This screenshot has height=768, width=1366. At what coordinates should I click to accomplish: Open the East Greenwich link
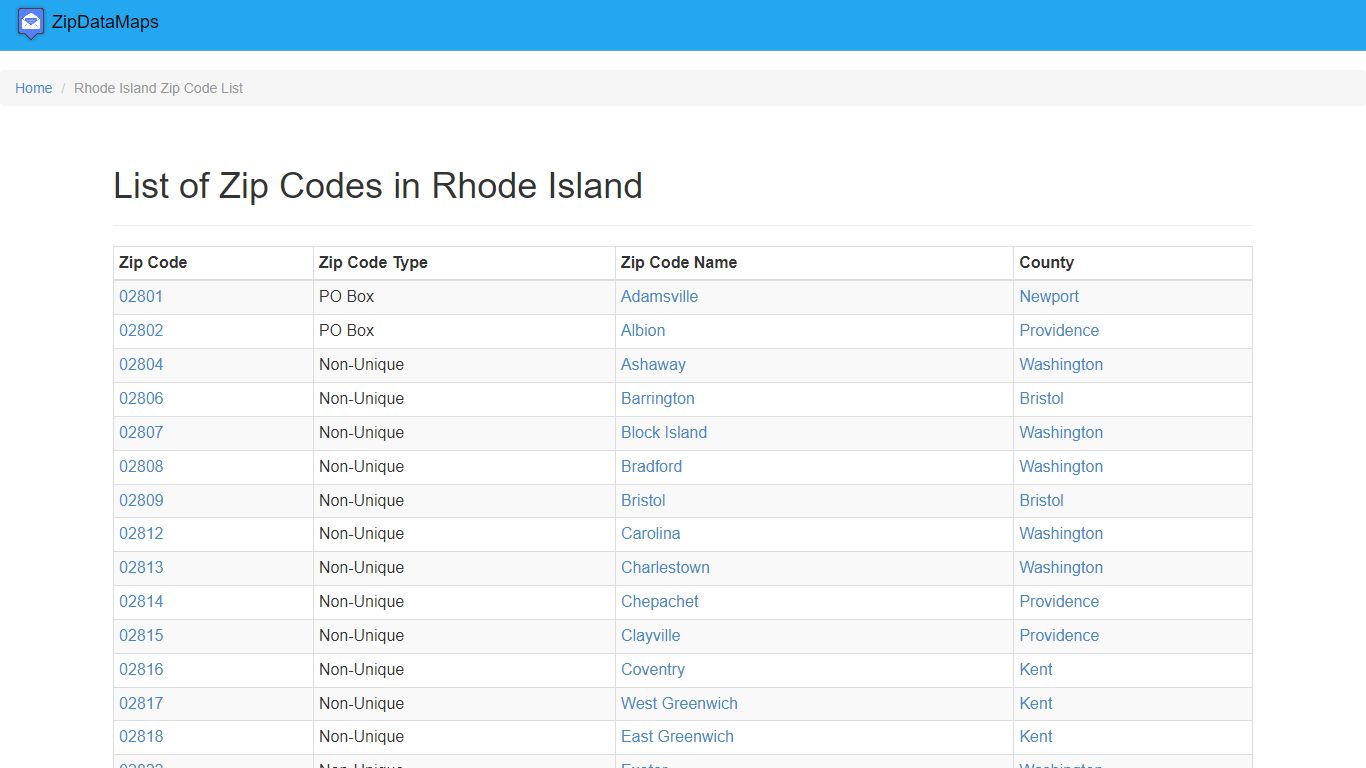pos(677,737)
